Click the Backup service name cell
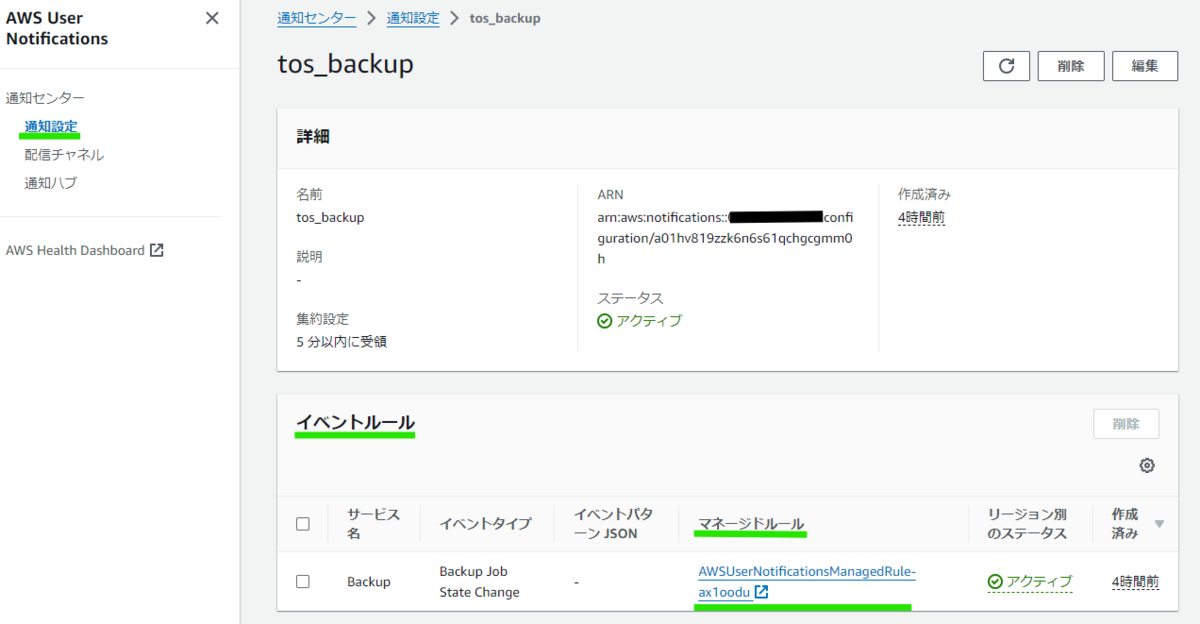Image resolution: width=1200 pixels, height=624 pixels. pos(369,581)
